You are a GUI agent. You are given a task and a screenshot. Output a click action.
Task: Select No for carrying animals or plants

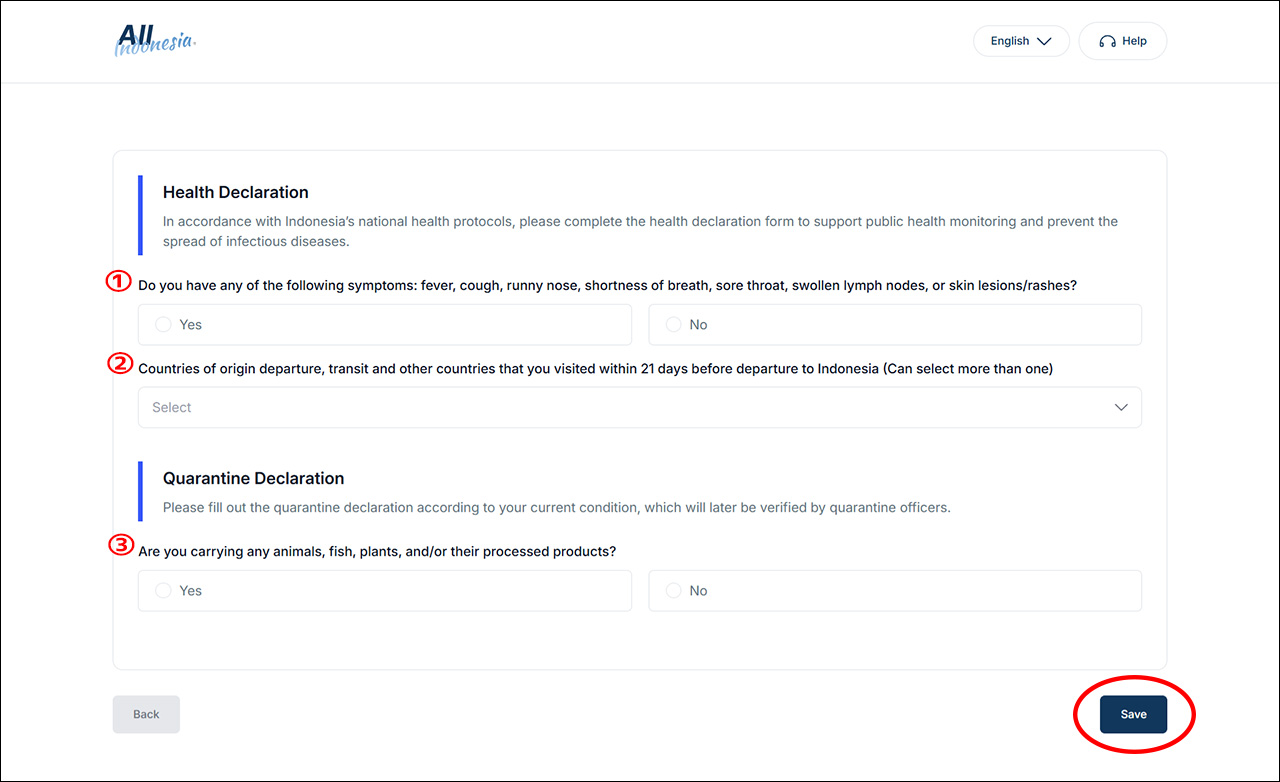895,591
